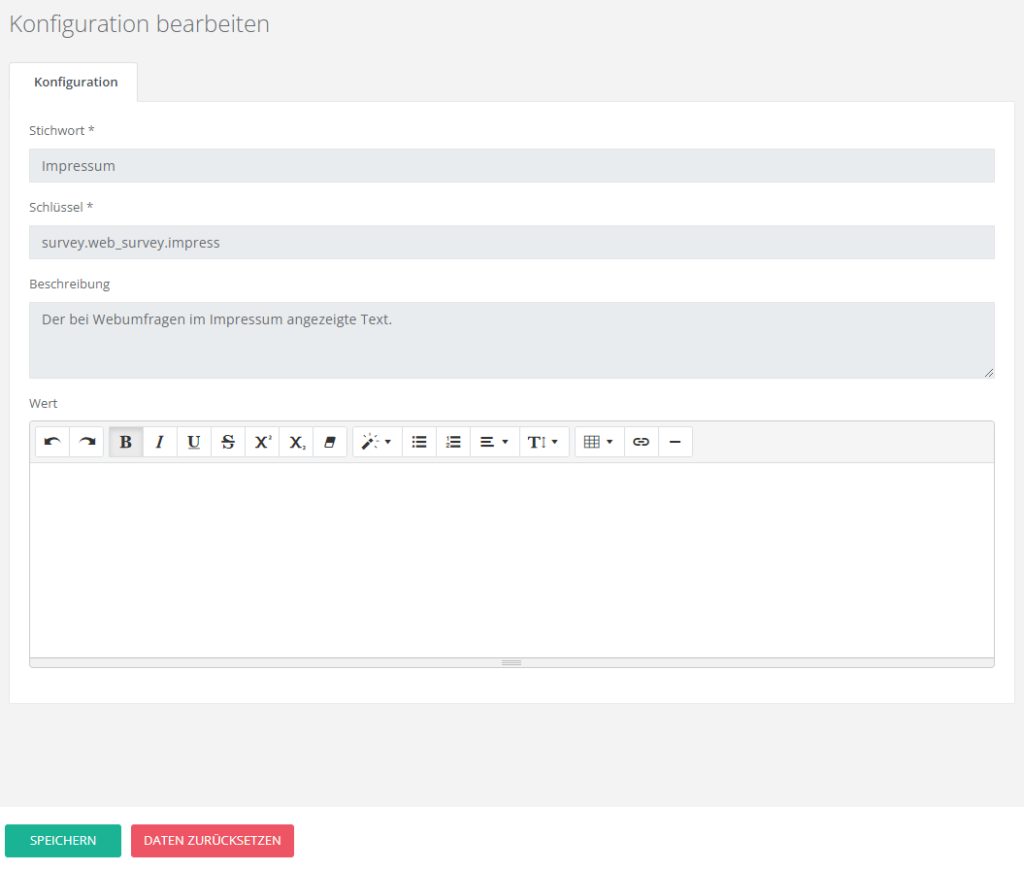Open the magic wand style dropdown
The image size is (1024, 871).
[x=377, y=442]
